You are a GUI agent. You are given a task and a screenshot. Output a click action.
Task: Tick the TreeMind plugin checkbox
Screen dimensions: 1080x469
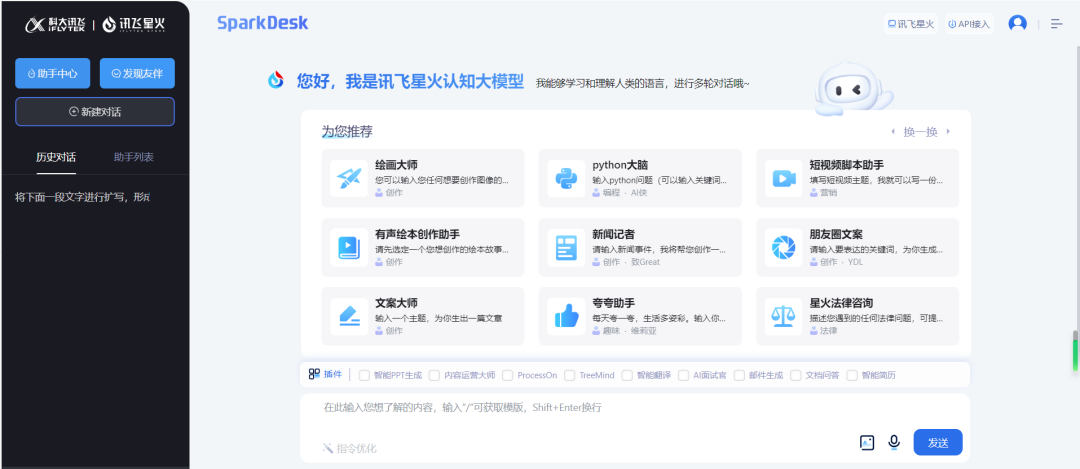tap(569, 375)
